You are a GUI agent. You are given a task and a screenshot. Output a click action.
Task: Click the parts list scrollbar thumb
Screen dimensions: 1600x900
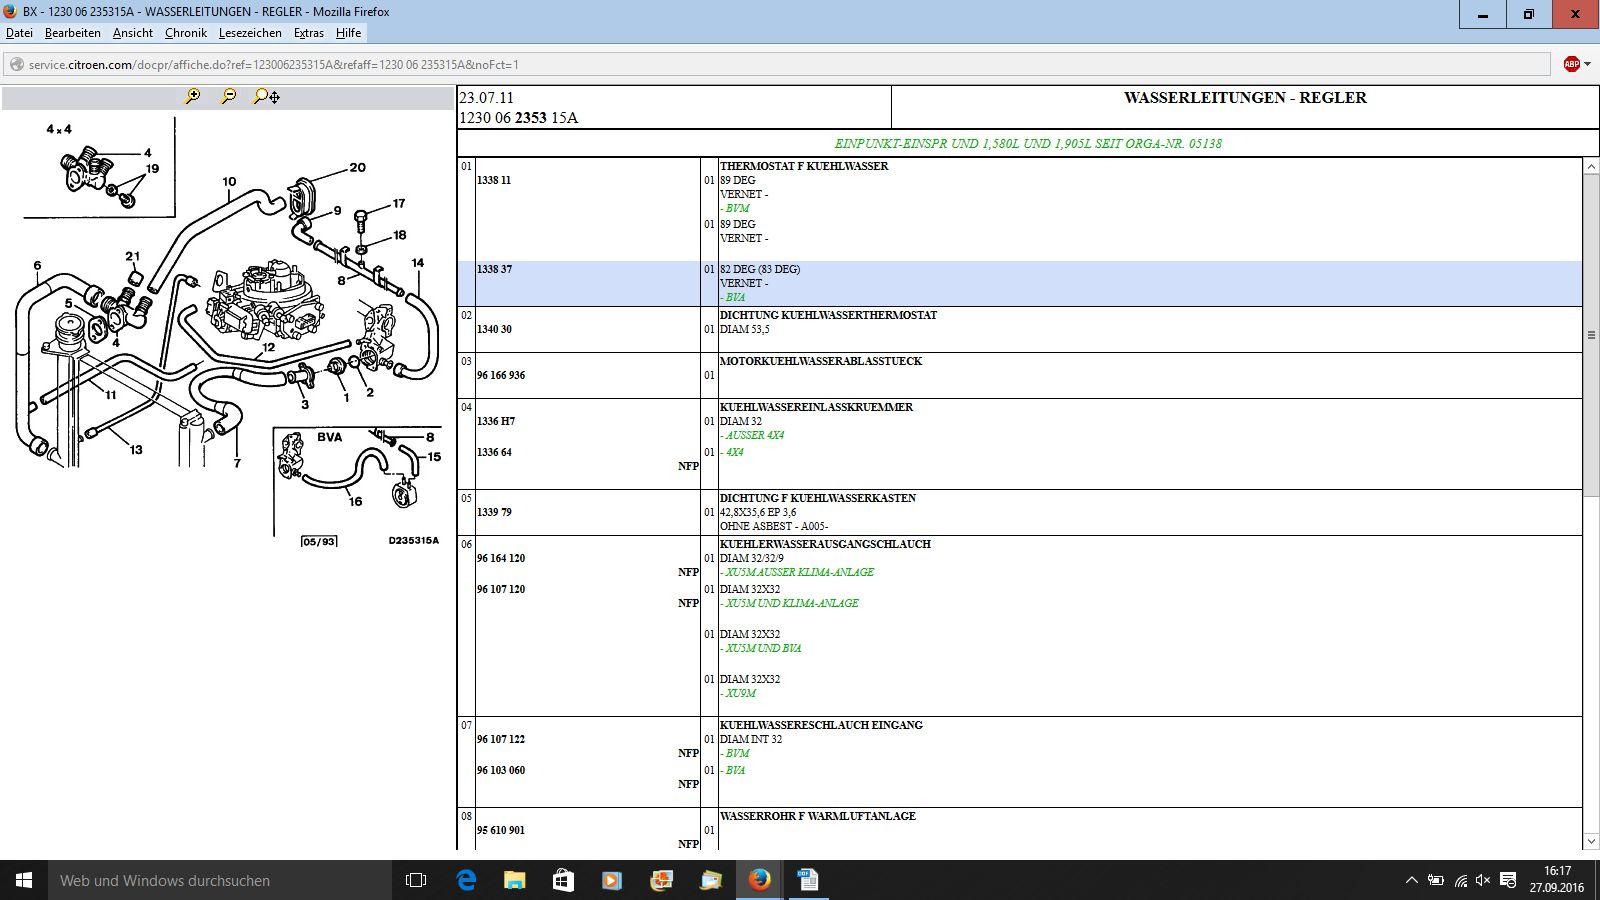click(x=1591, y=335)
